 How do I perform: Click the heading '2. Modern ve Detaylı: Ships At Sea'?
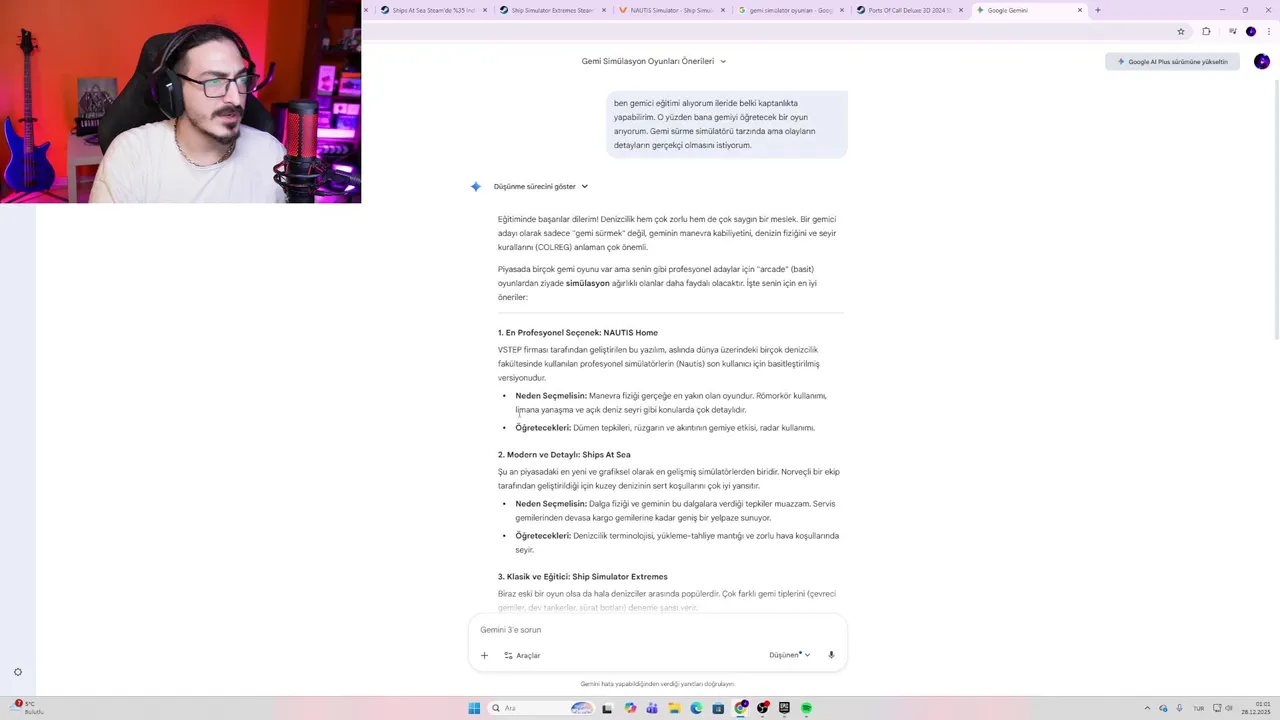[x=564, y=455]
